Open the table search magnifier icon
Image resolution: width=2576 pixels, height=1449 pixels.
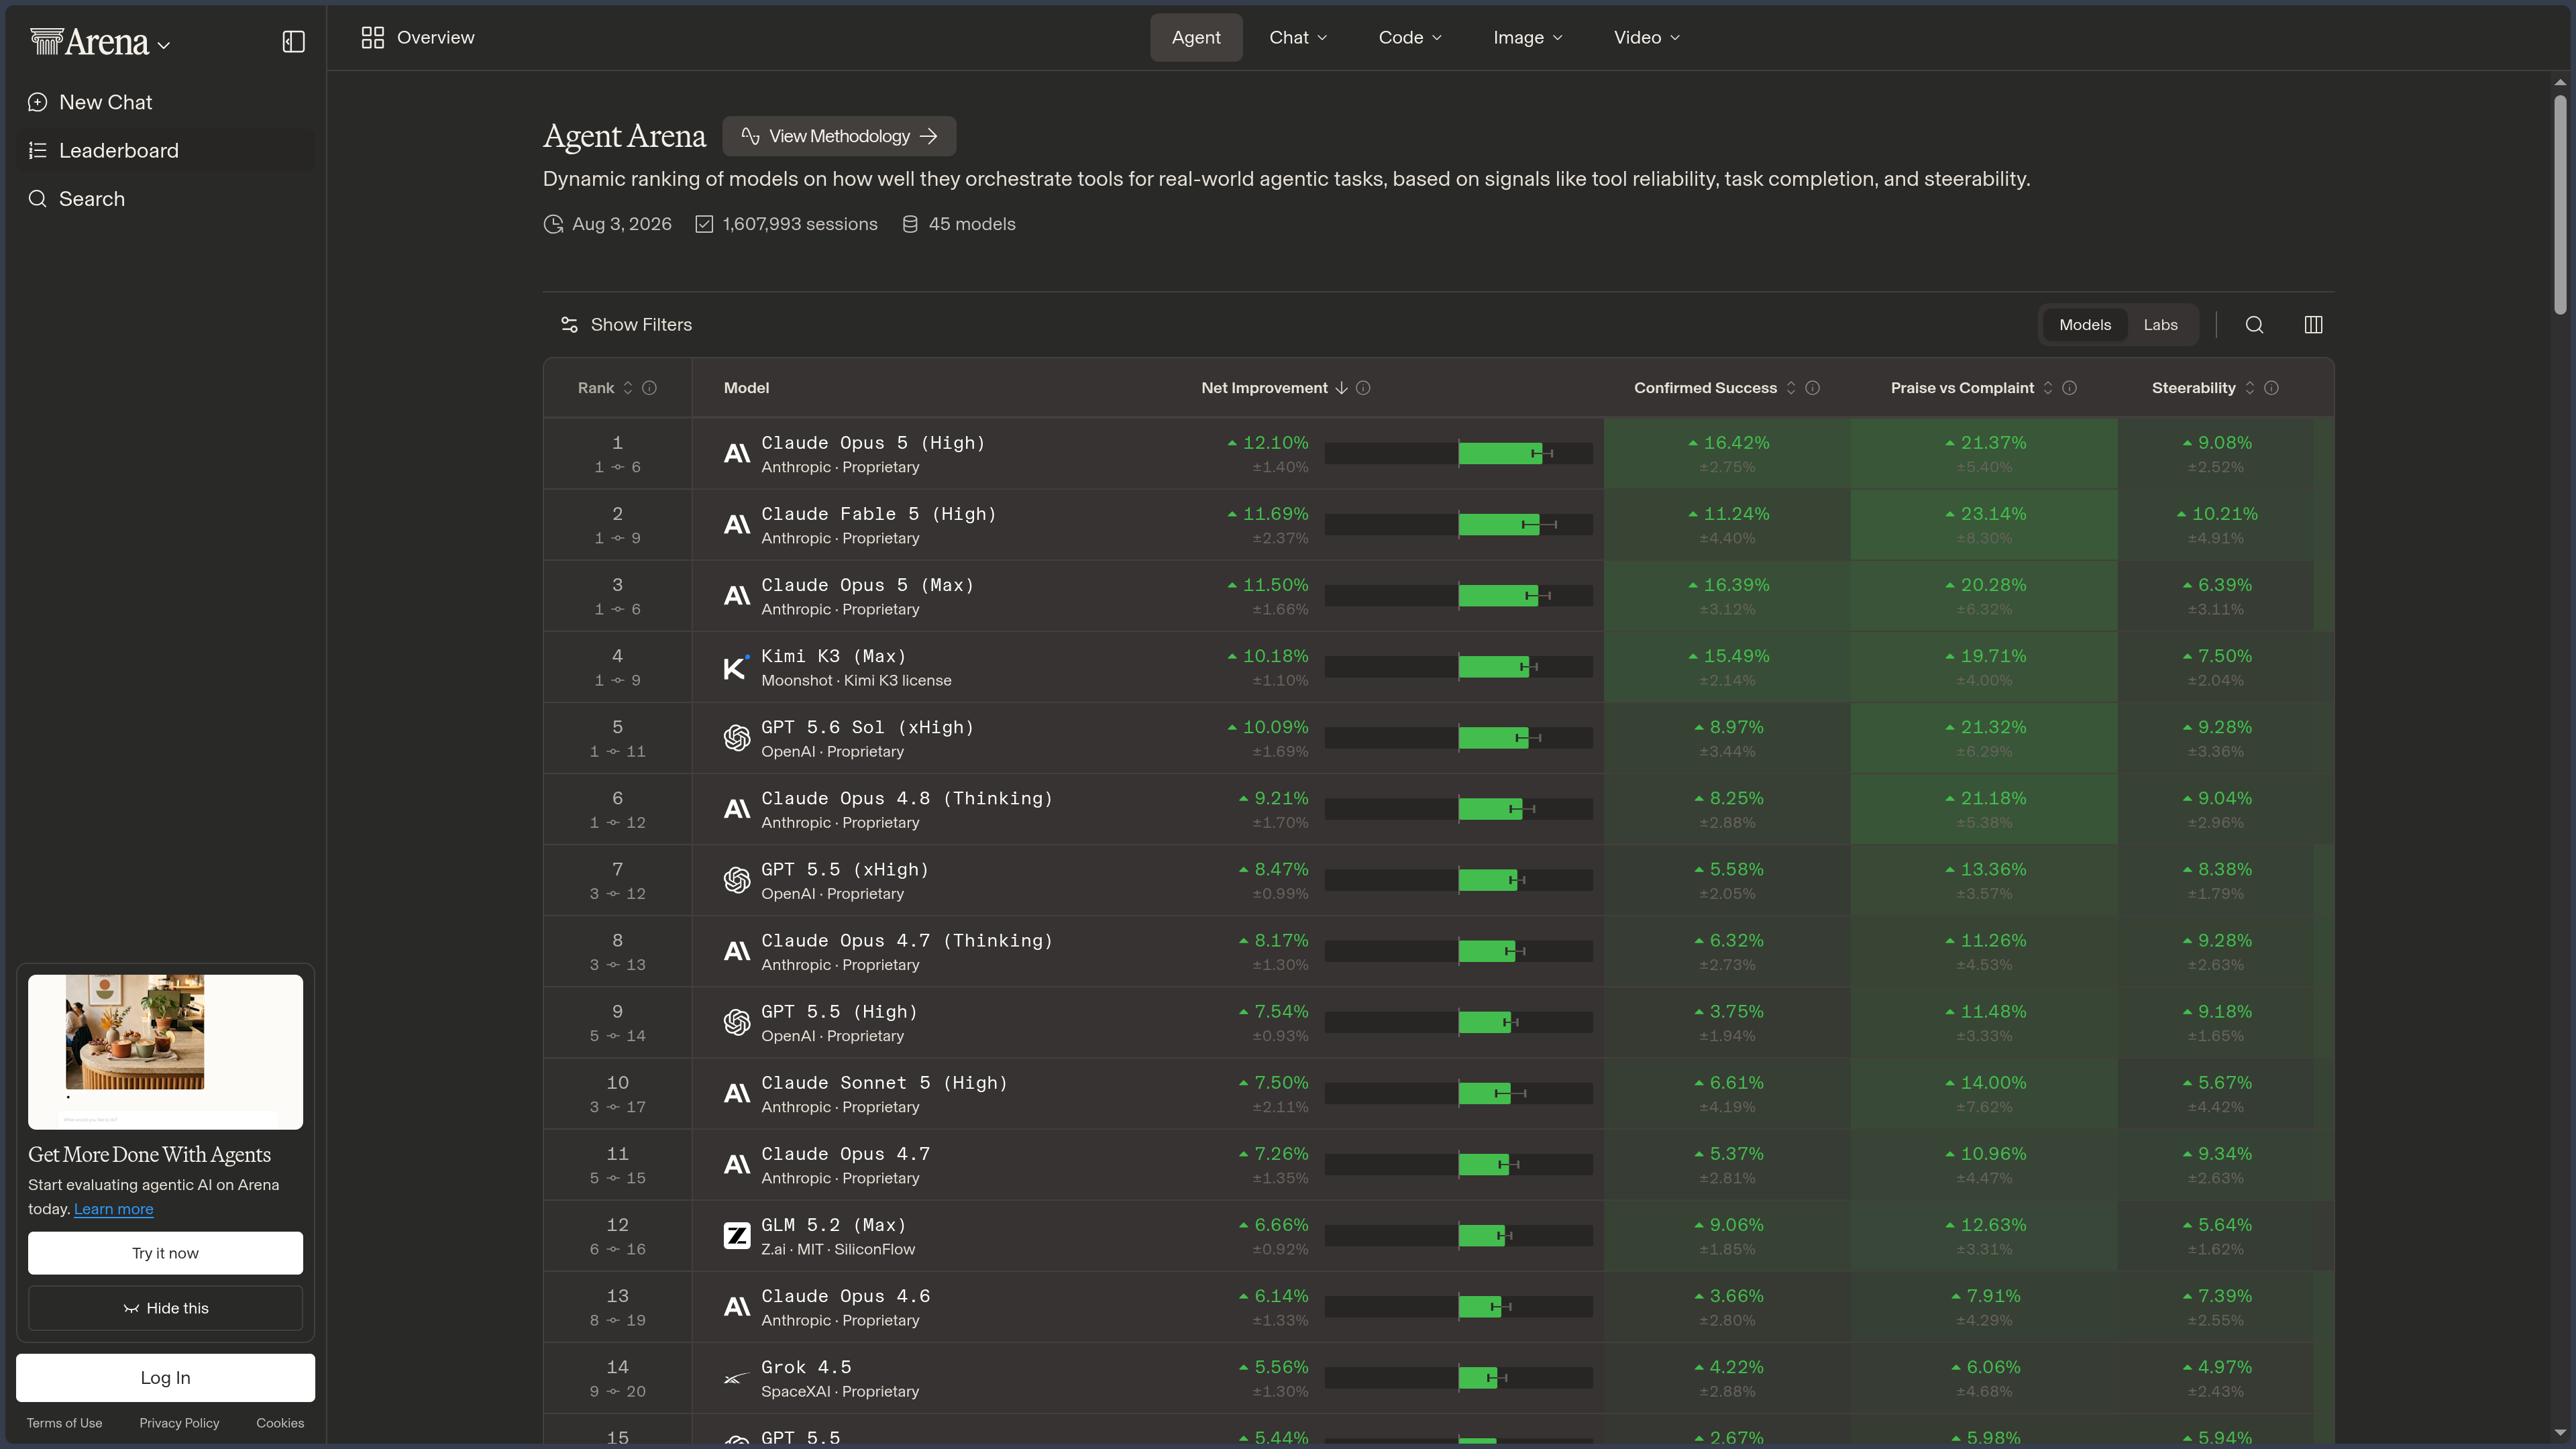pyautogui.click(x=2254, y=325)
